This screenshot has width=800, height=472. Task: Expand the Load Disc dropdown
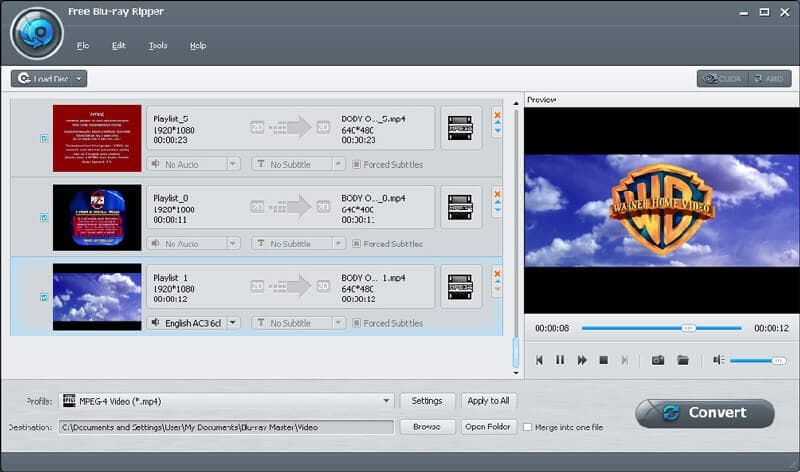pyautogui.click(x=80, y=78)
